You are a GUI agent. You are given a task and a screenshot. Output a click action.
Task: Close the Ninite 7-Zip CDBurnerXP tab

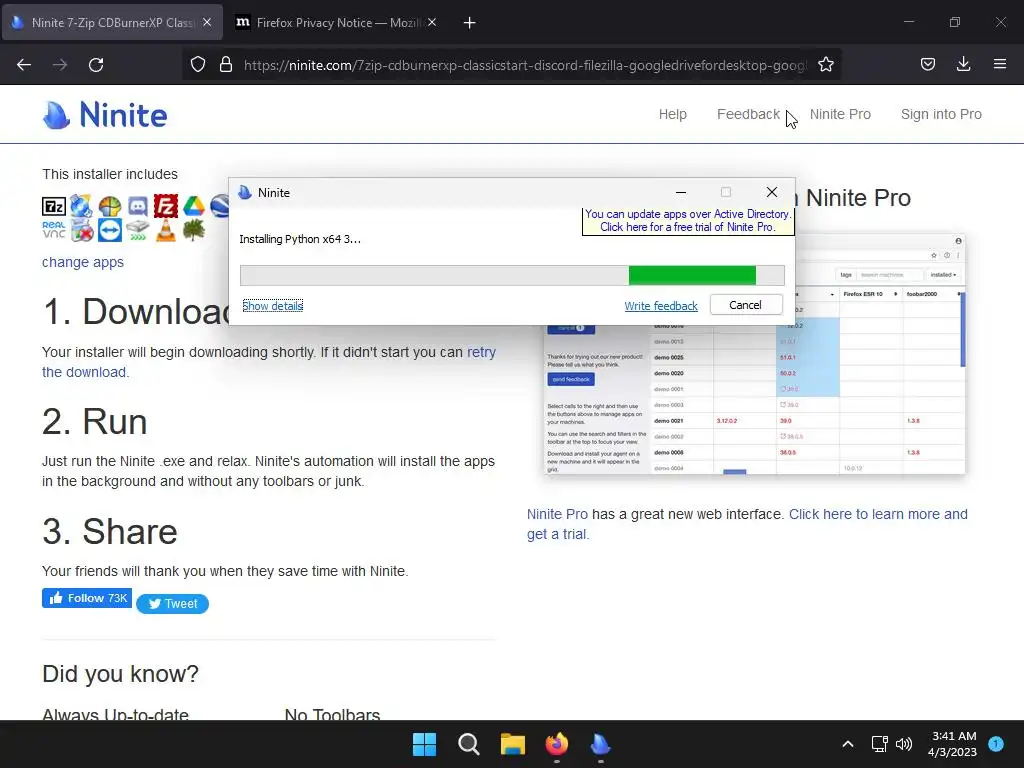pyautogui.click(x=207, y=22)
